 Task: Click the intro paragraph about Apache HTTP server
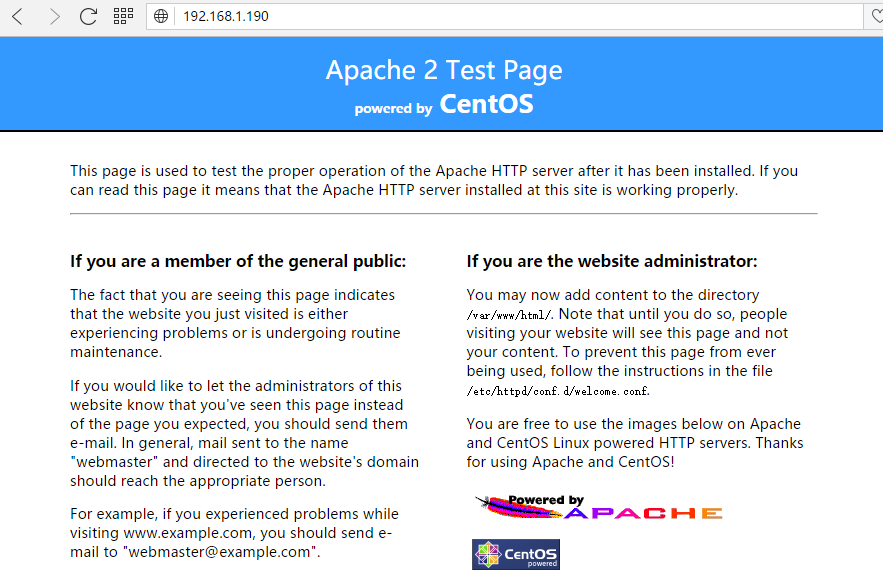point(433,180)
